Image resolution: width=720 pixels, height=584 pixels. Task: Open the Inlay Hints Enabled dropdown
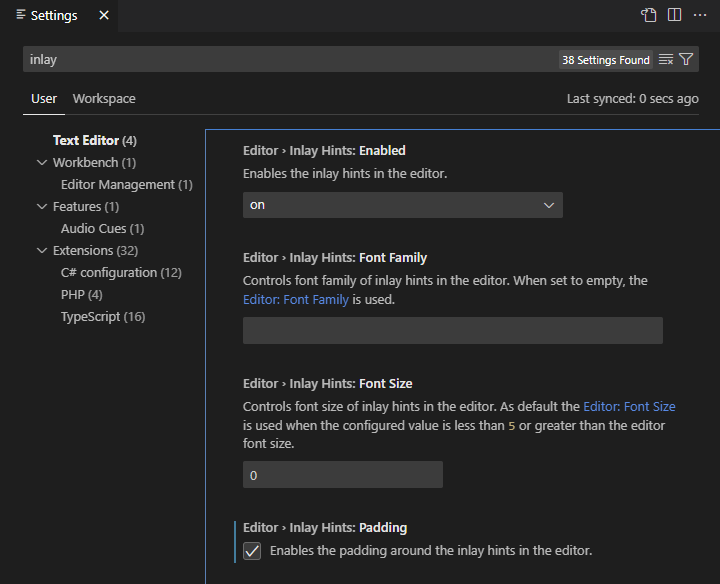(402, 205)
